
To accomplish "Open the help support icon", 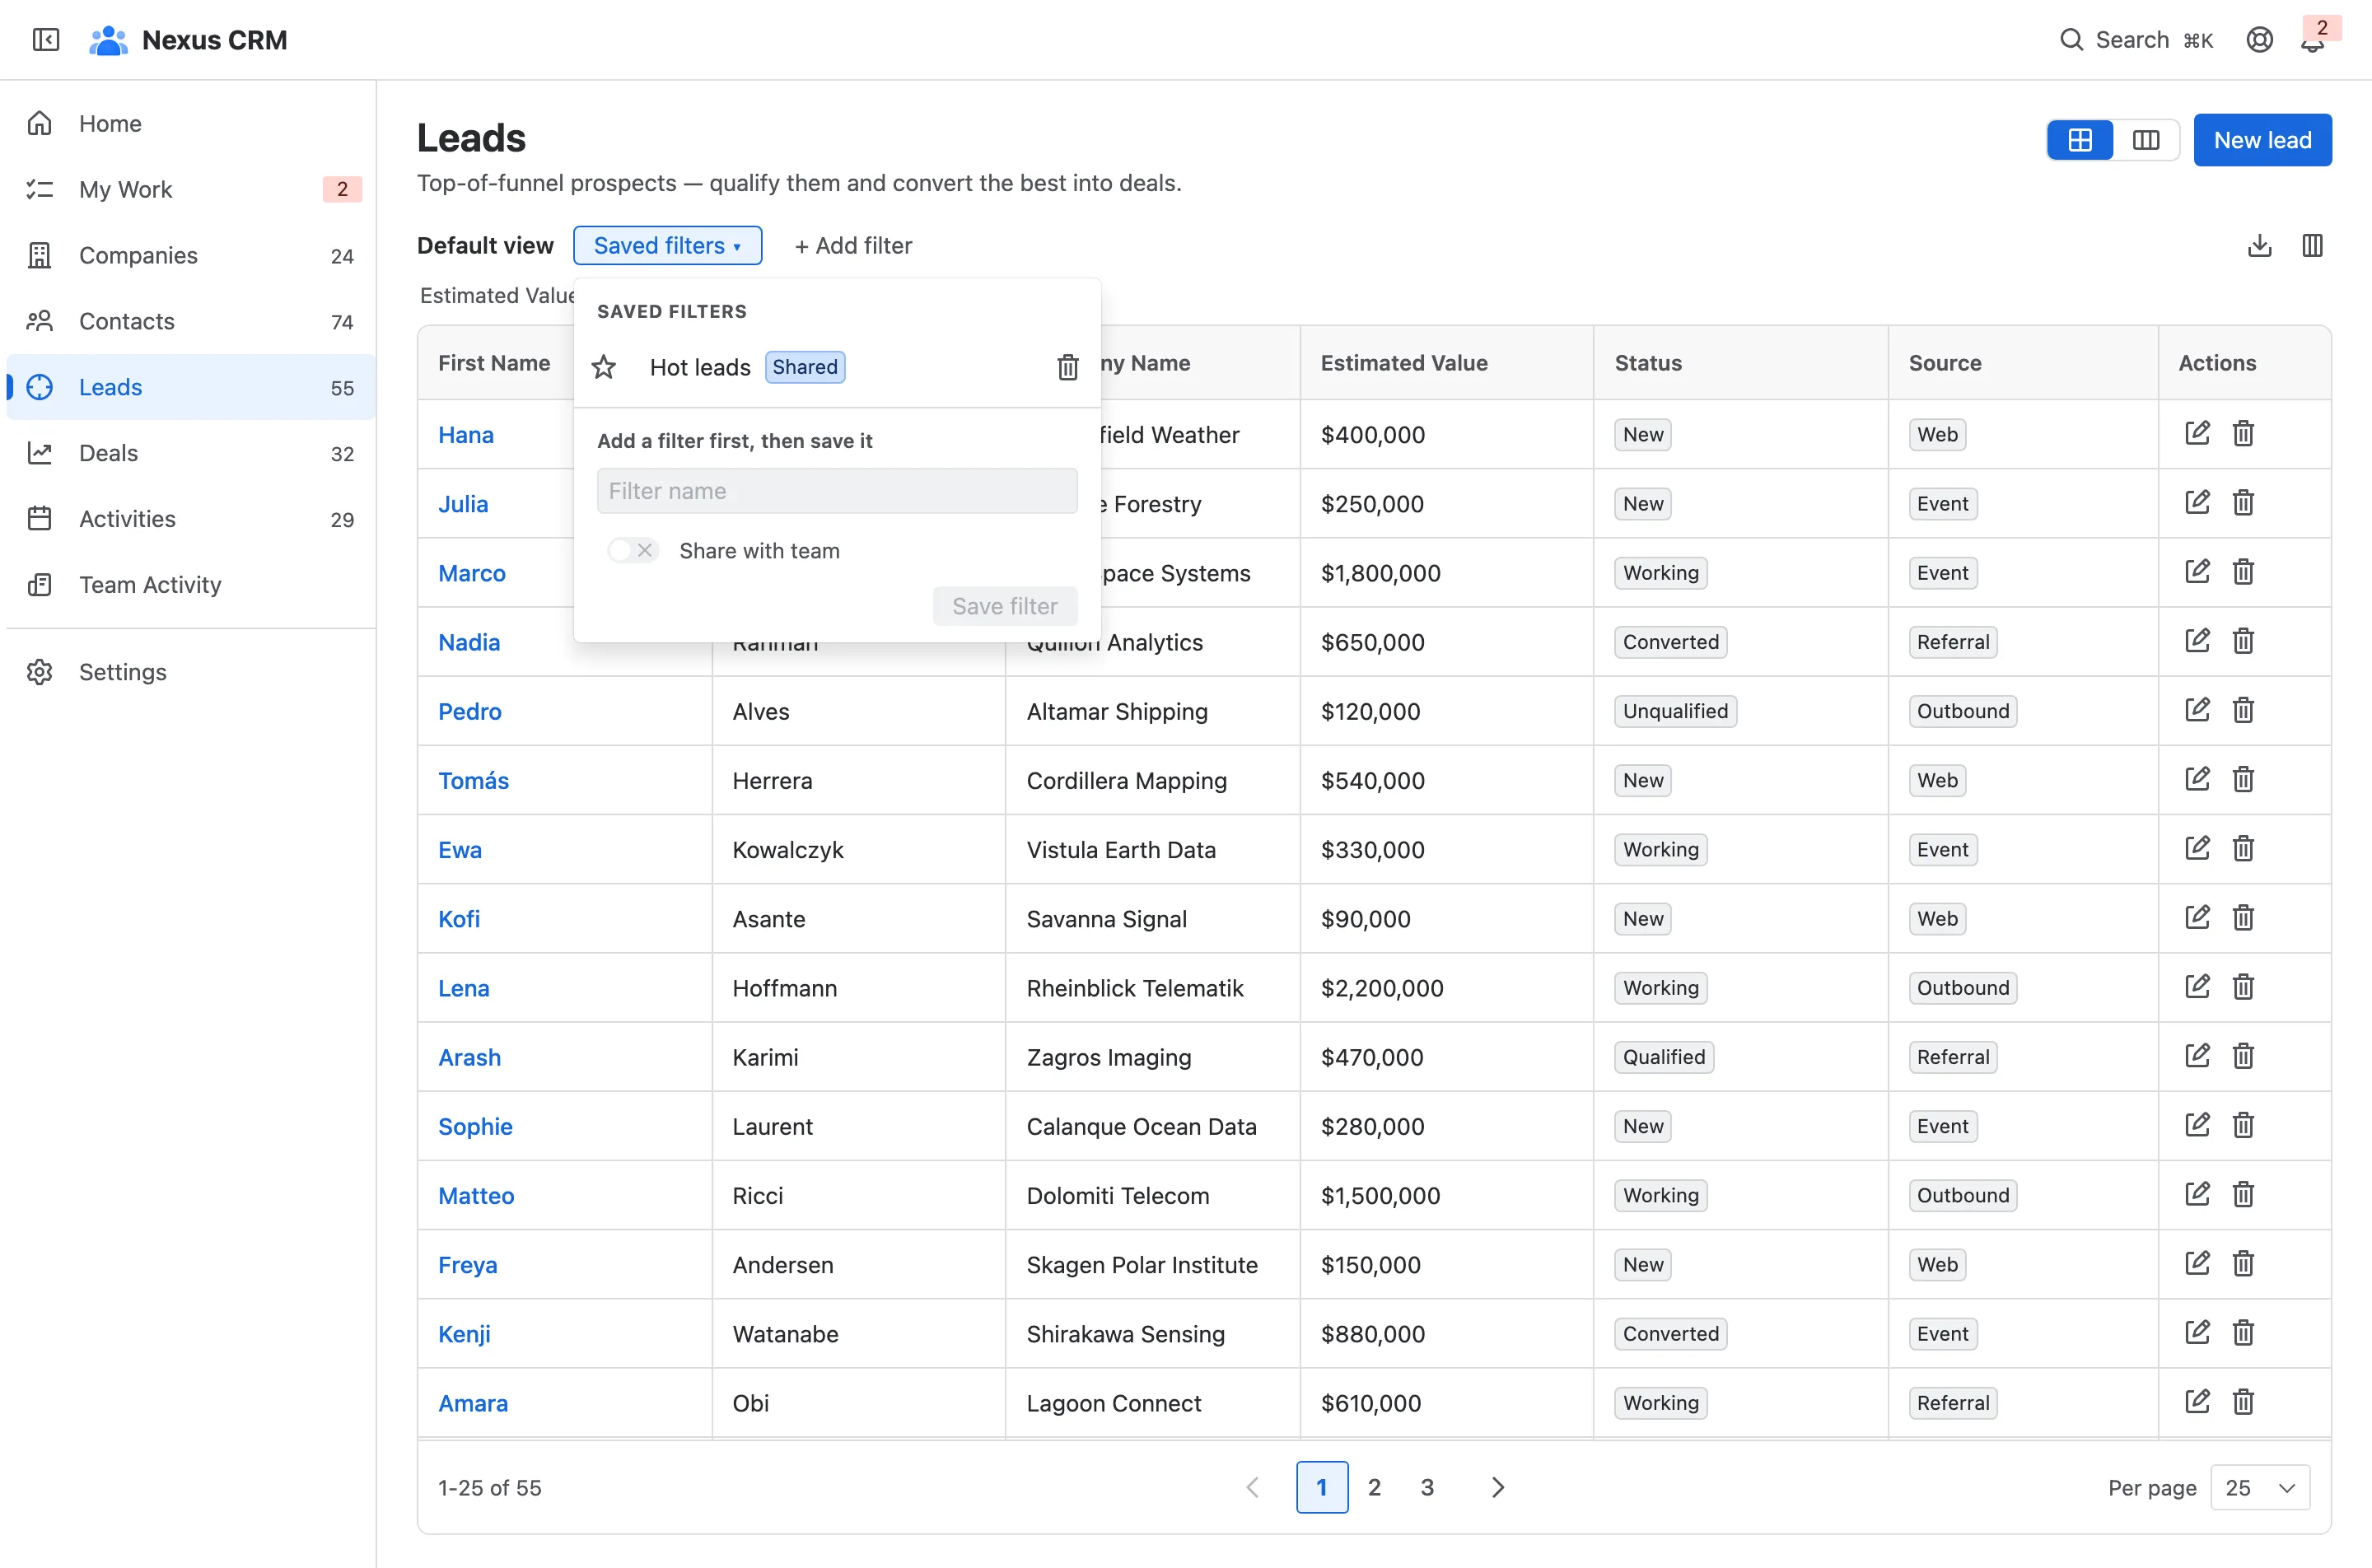I will [x=2259, y=40].
